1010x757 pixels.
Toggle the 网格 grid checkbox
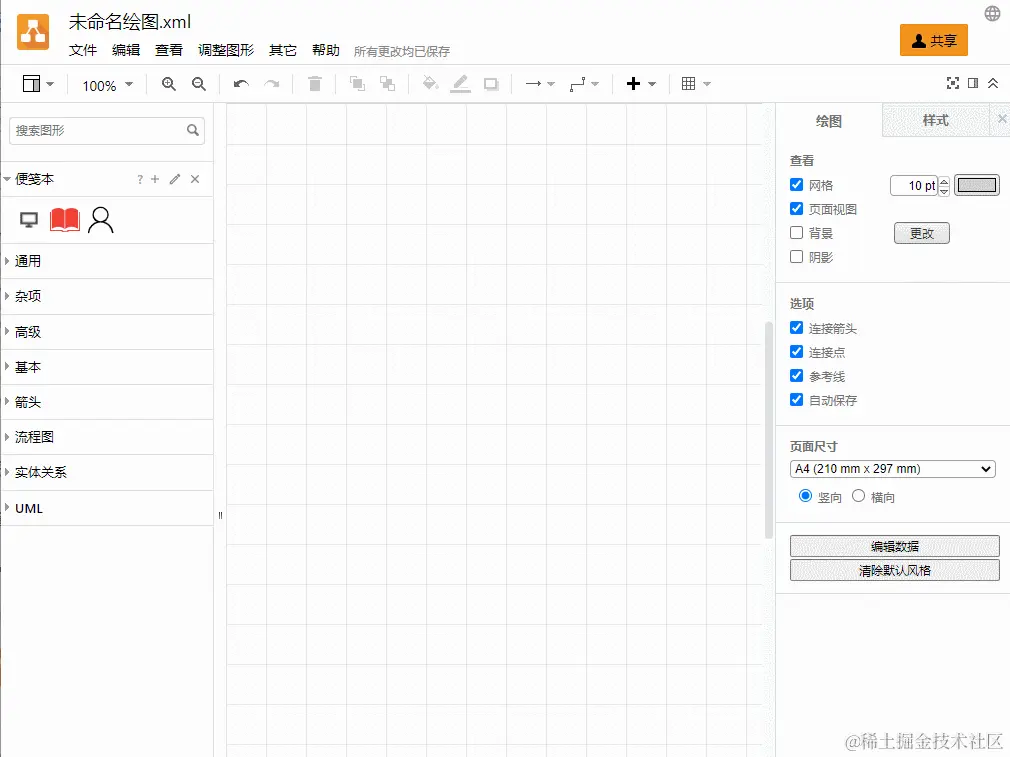pyautogui.click(x=797, y=185)
